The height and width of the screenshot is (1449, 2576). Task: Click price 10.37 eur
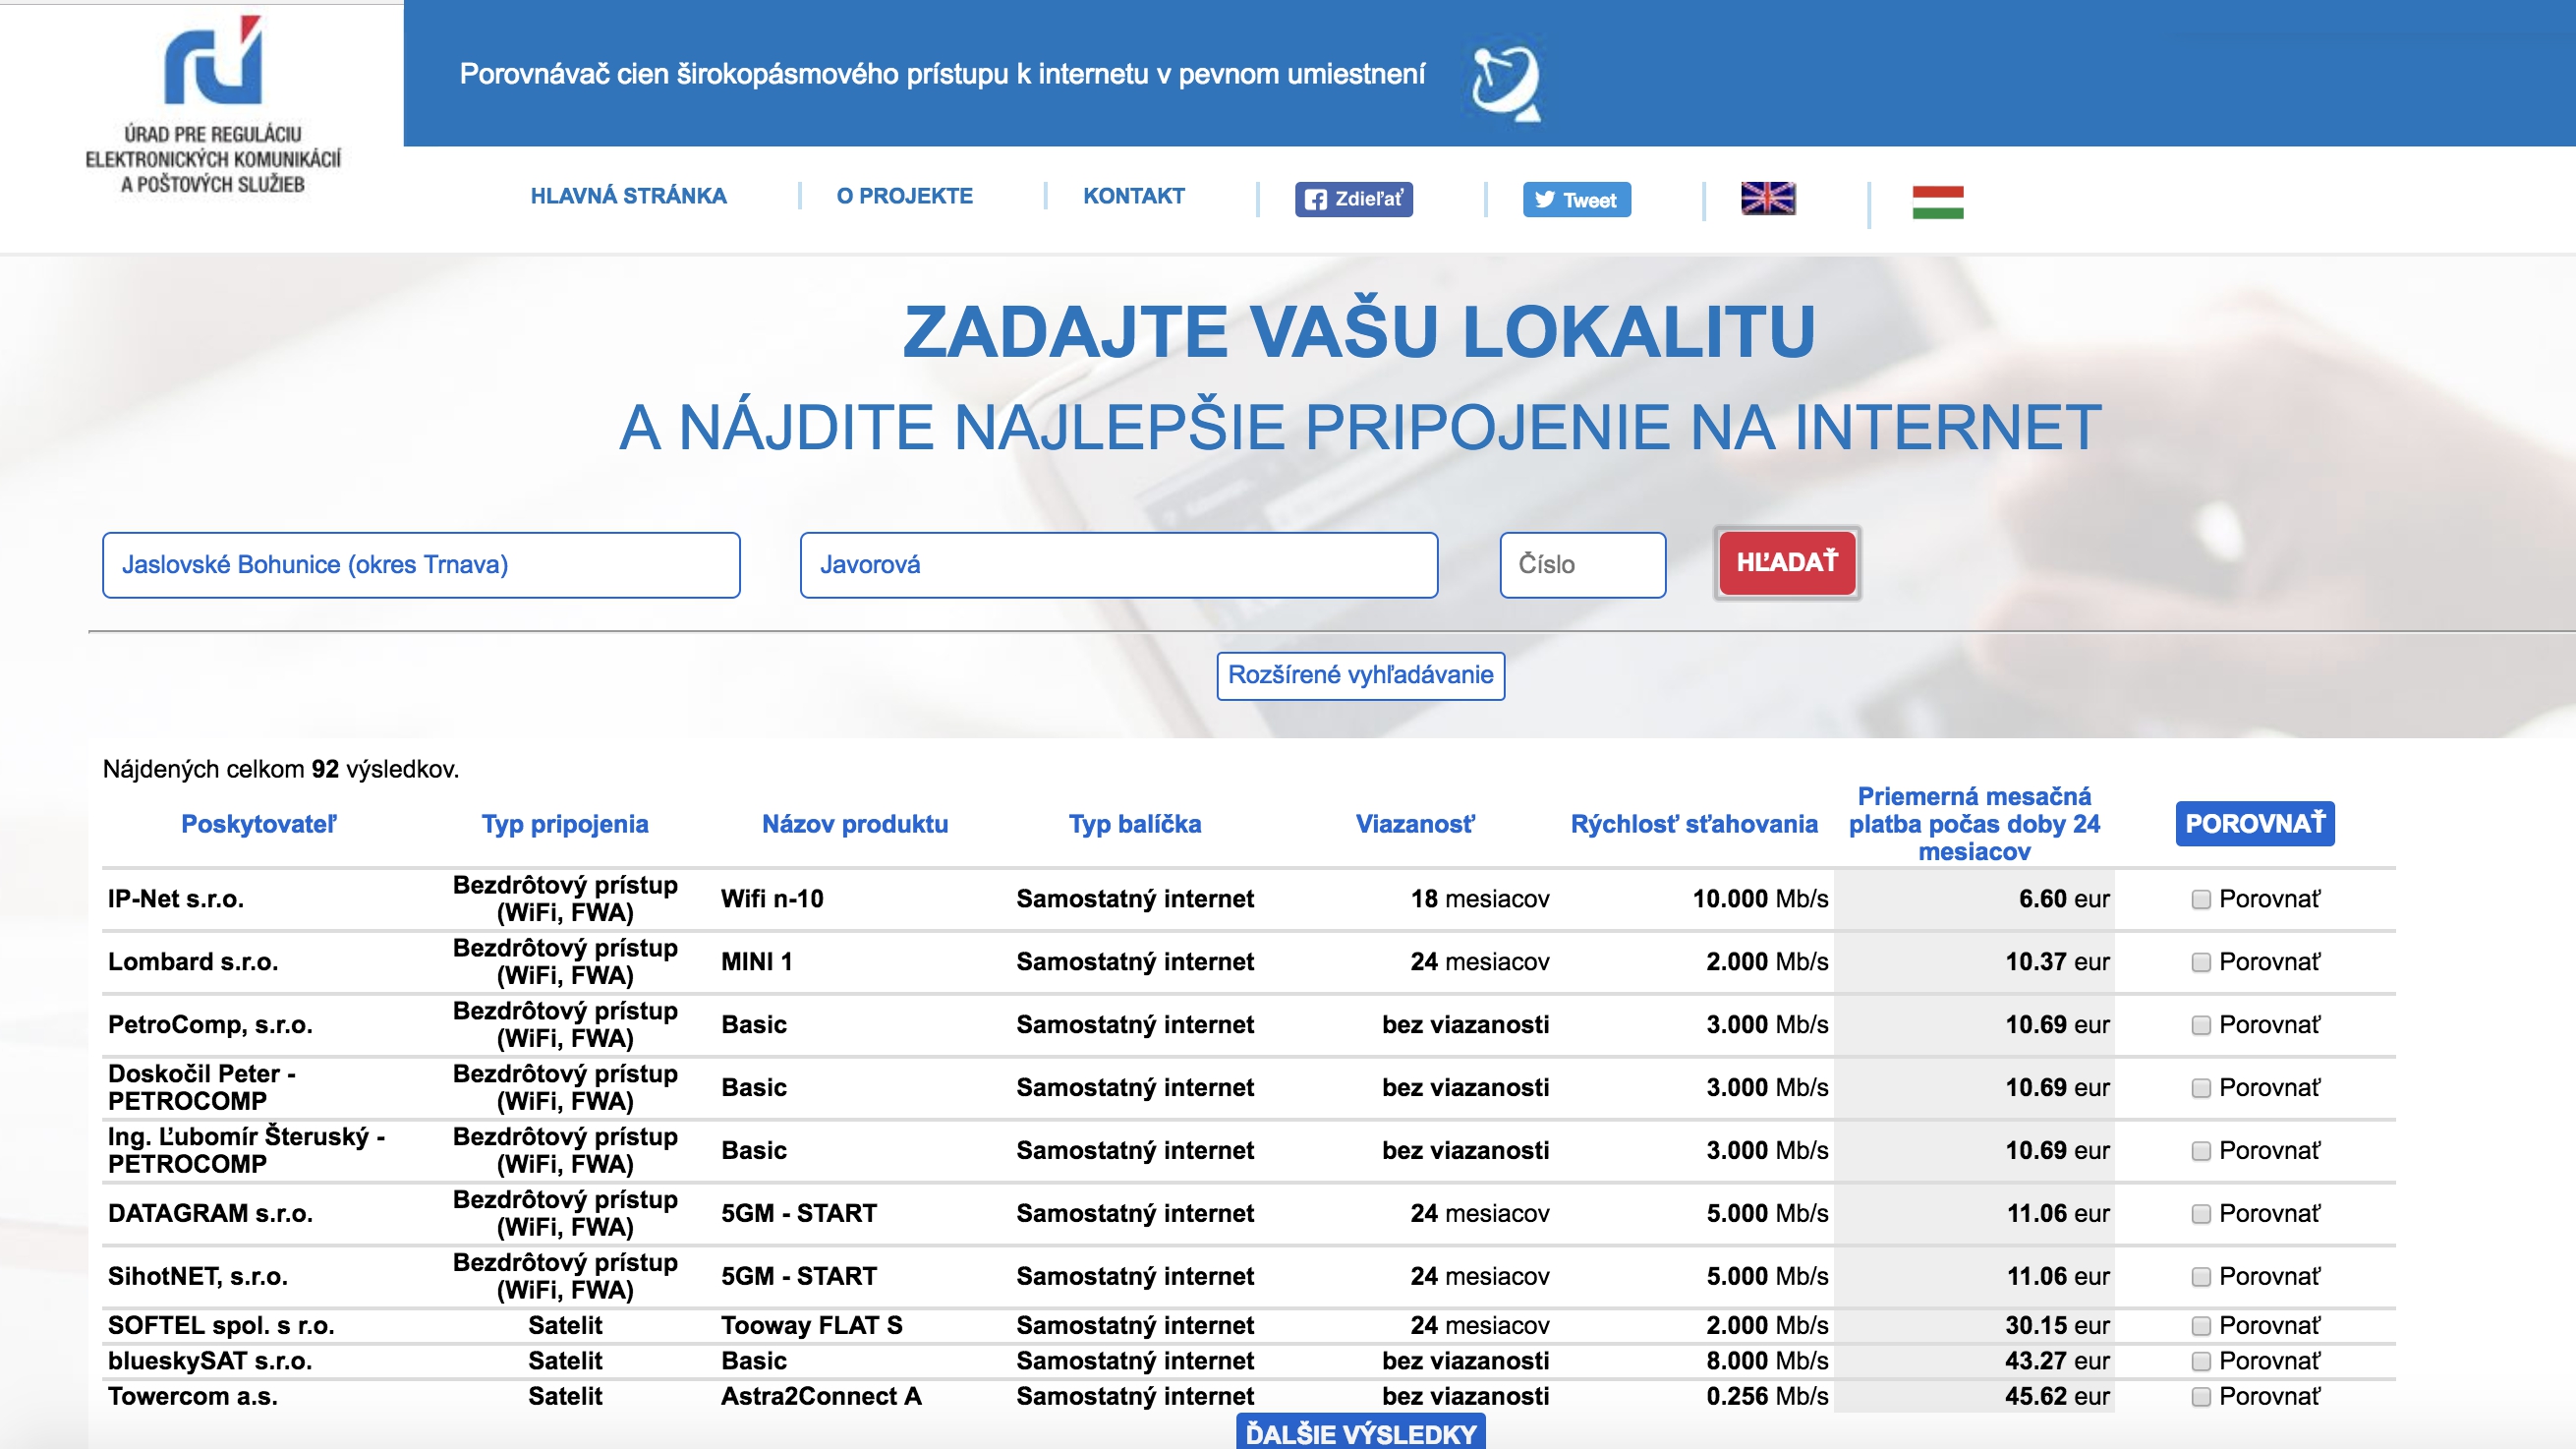[x=2057, y=961]
